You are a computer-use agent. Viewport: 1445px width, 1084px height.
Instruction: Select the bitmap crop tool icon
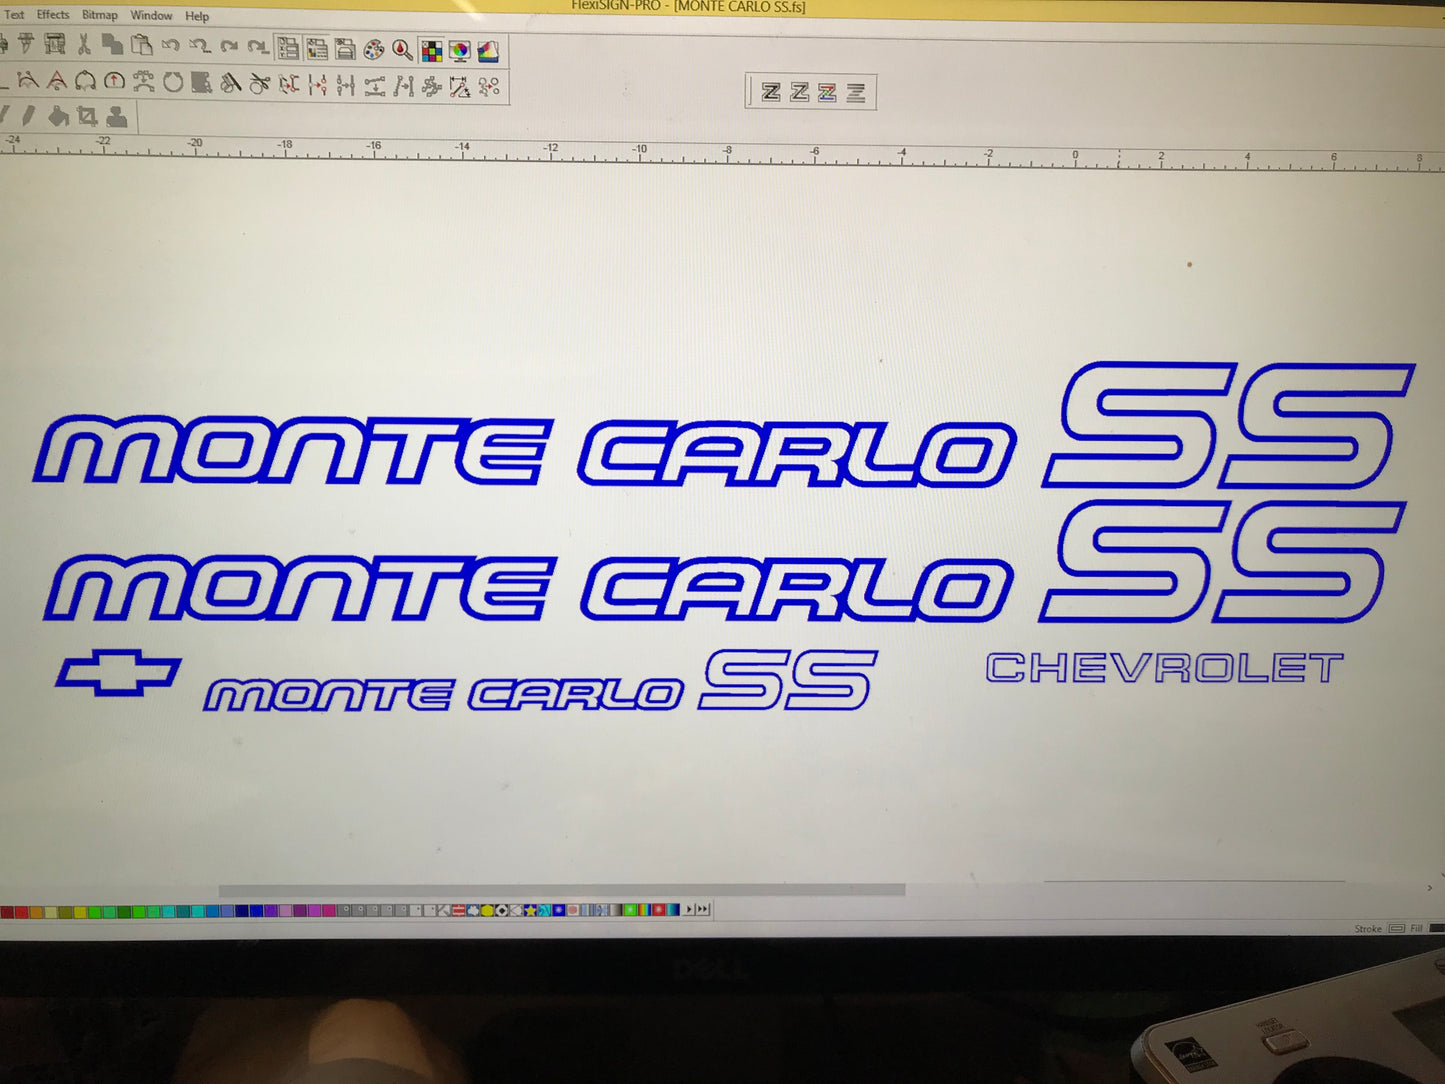point(88,117)
